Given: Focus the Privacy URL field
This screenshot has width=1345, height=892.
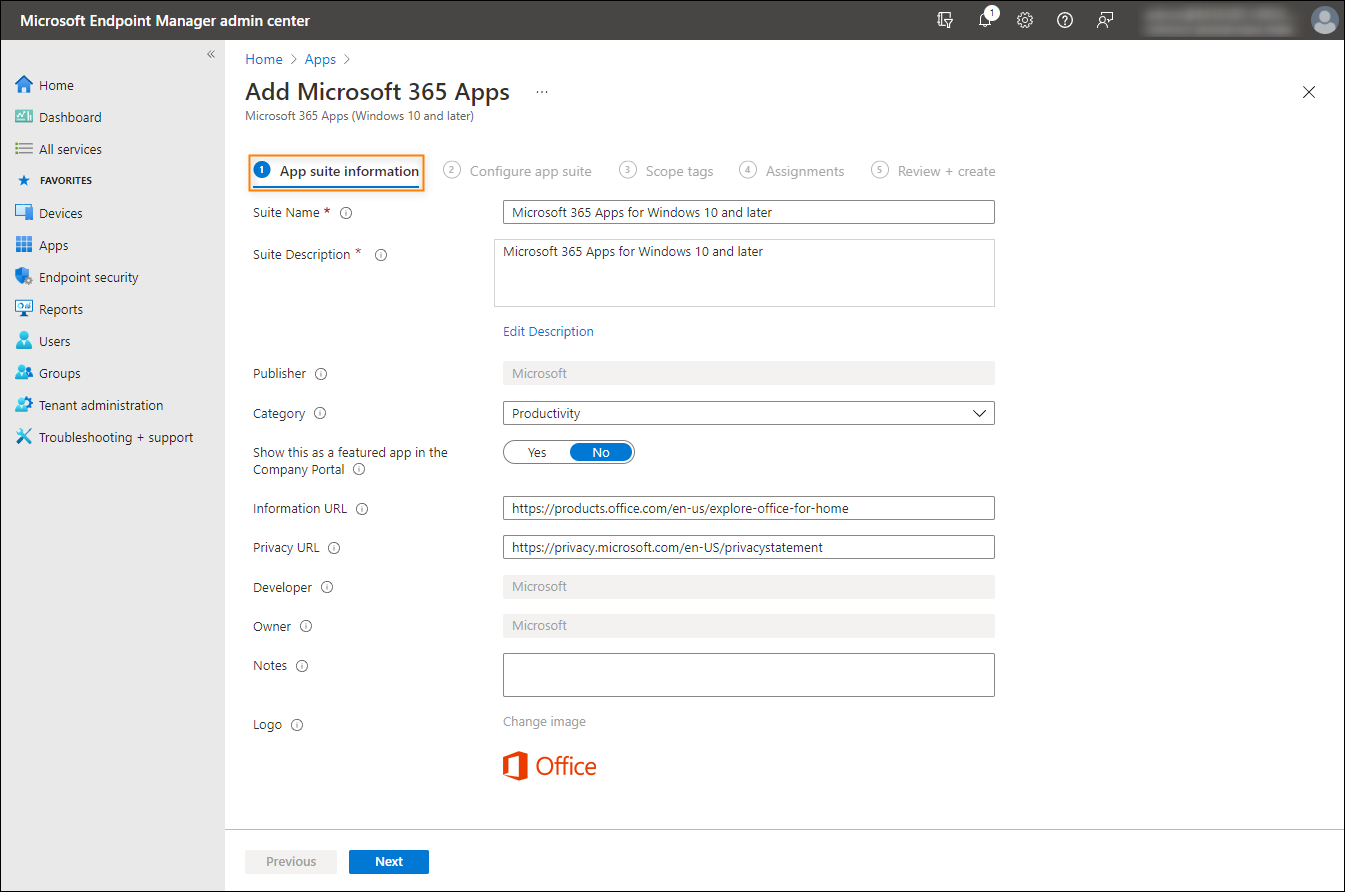Looking at the screenshot, I should [x=748, y=547].
